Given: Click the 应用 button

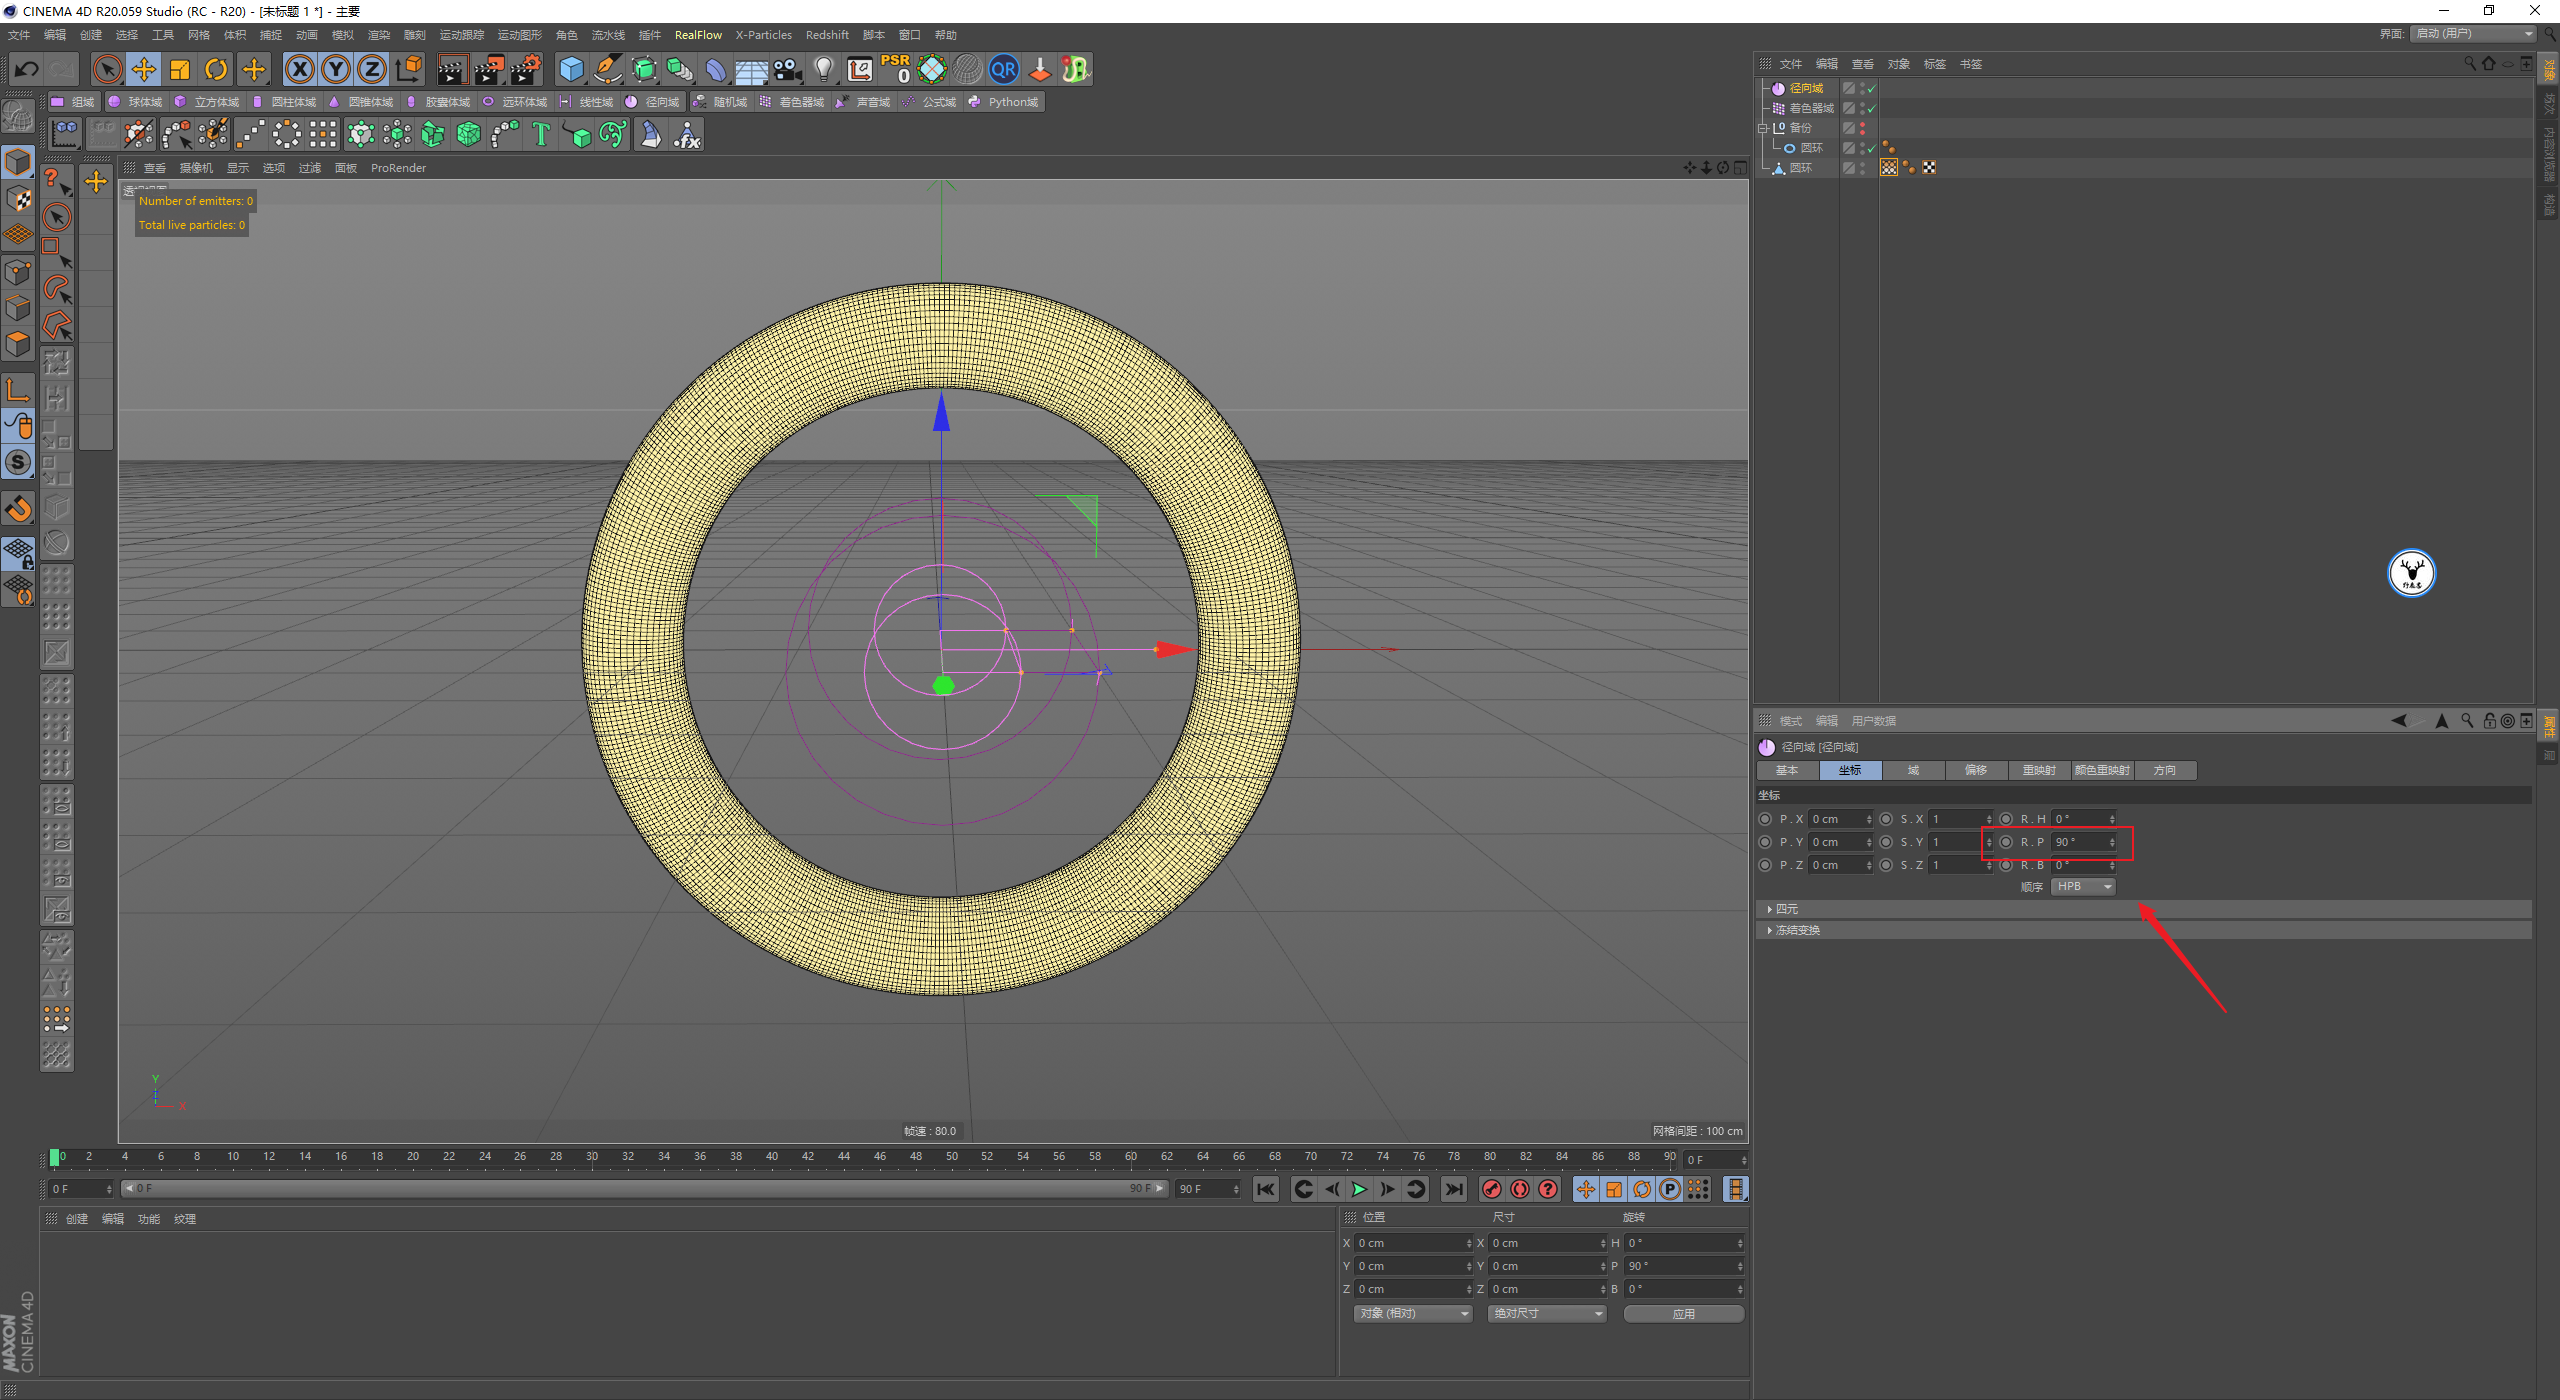Looking at the screenshot, I should pos(1683,1314).
